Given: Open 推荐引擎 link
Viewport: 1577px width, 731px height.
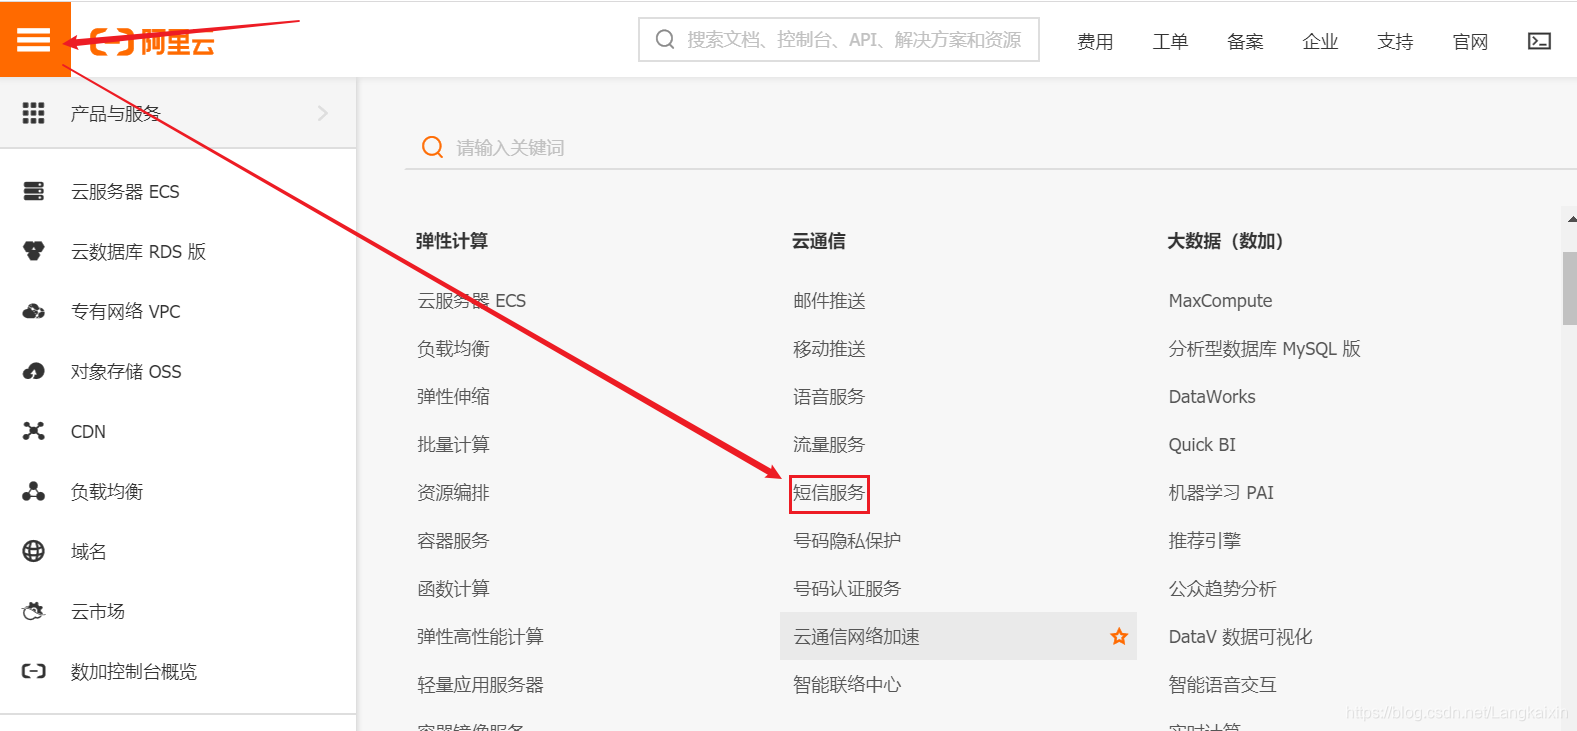Looking at the screenshot, I should (x=1204, y=541).
